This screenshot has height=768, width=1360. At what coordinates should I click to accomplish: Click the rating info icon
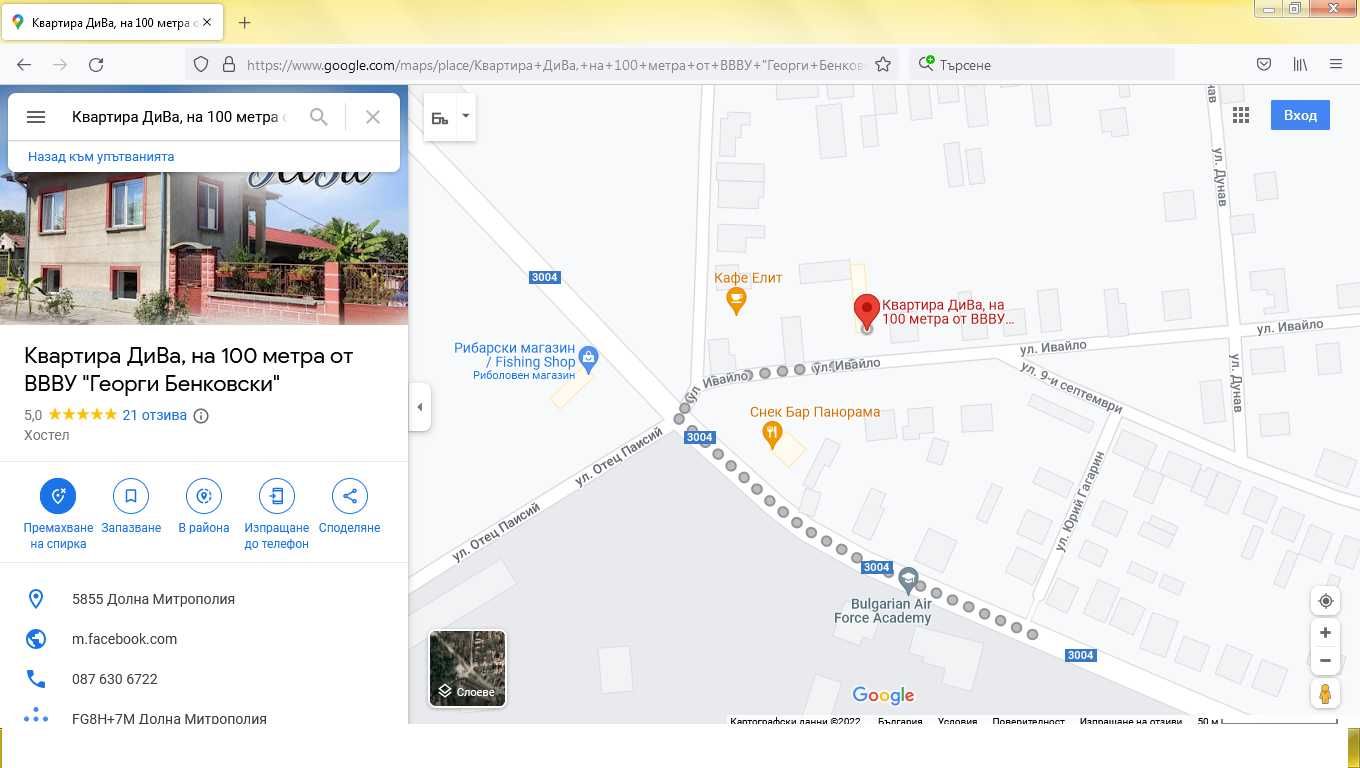pyautogui.click(x=201, y=416)
